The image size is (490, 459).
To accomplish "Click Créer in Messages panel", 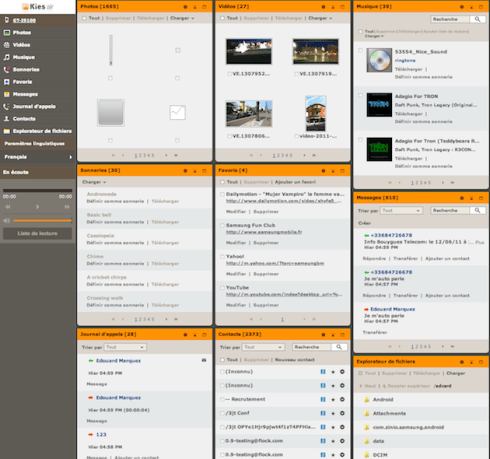I will click(365, 223).
